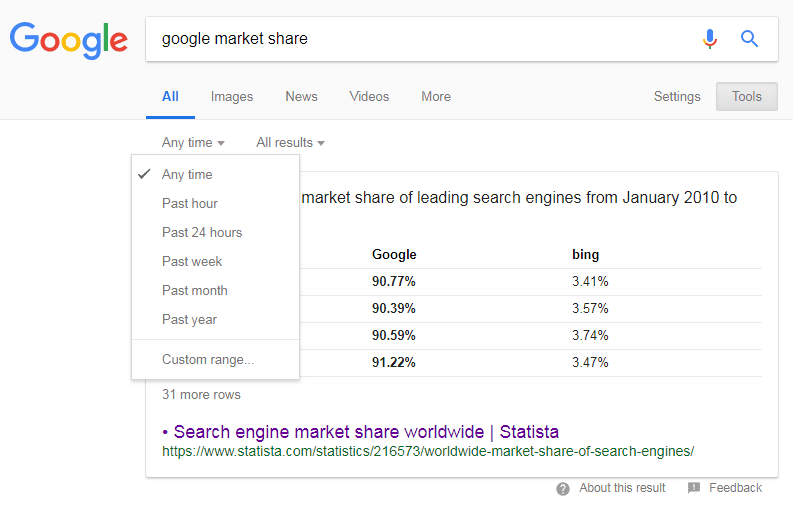Select Past month time filter
793x515 pixels.
(x=215, y=290)
